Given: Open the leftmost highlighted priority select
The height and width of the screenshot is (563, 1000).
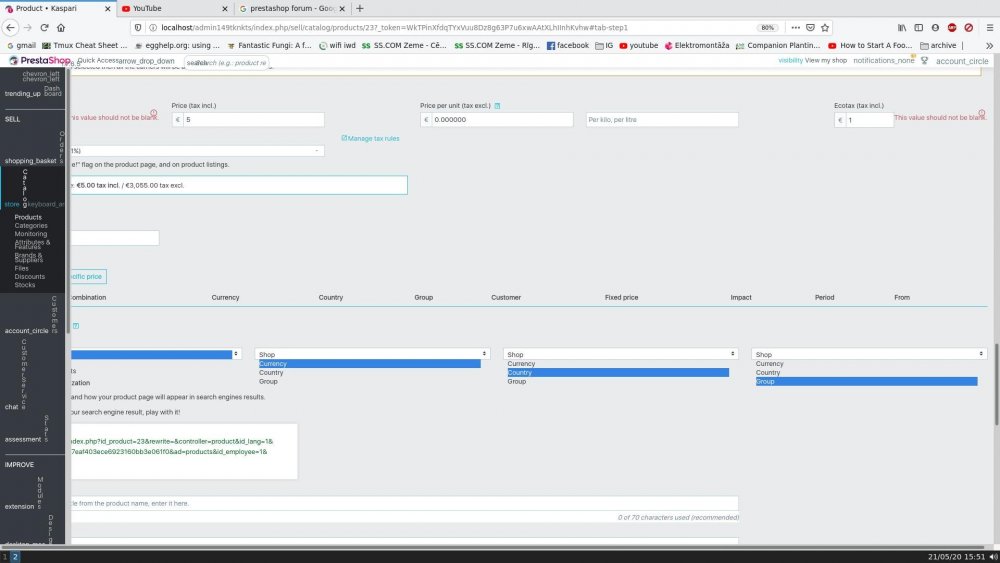Looking at the screenshot, I should tap(155, 354).
